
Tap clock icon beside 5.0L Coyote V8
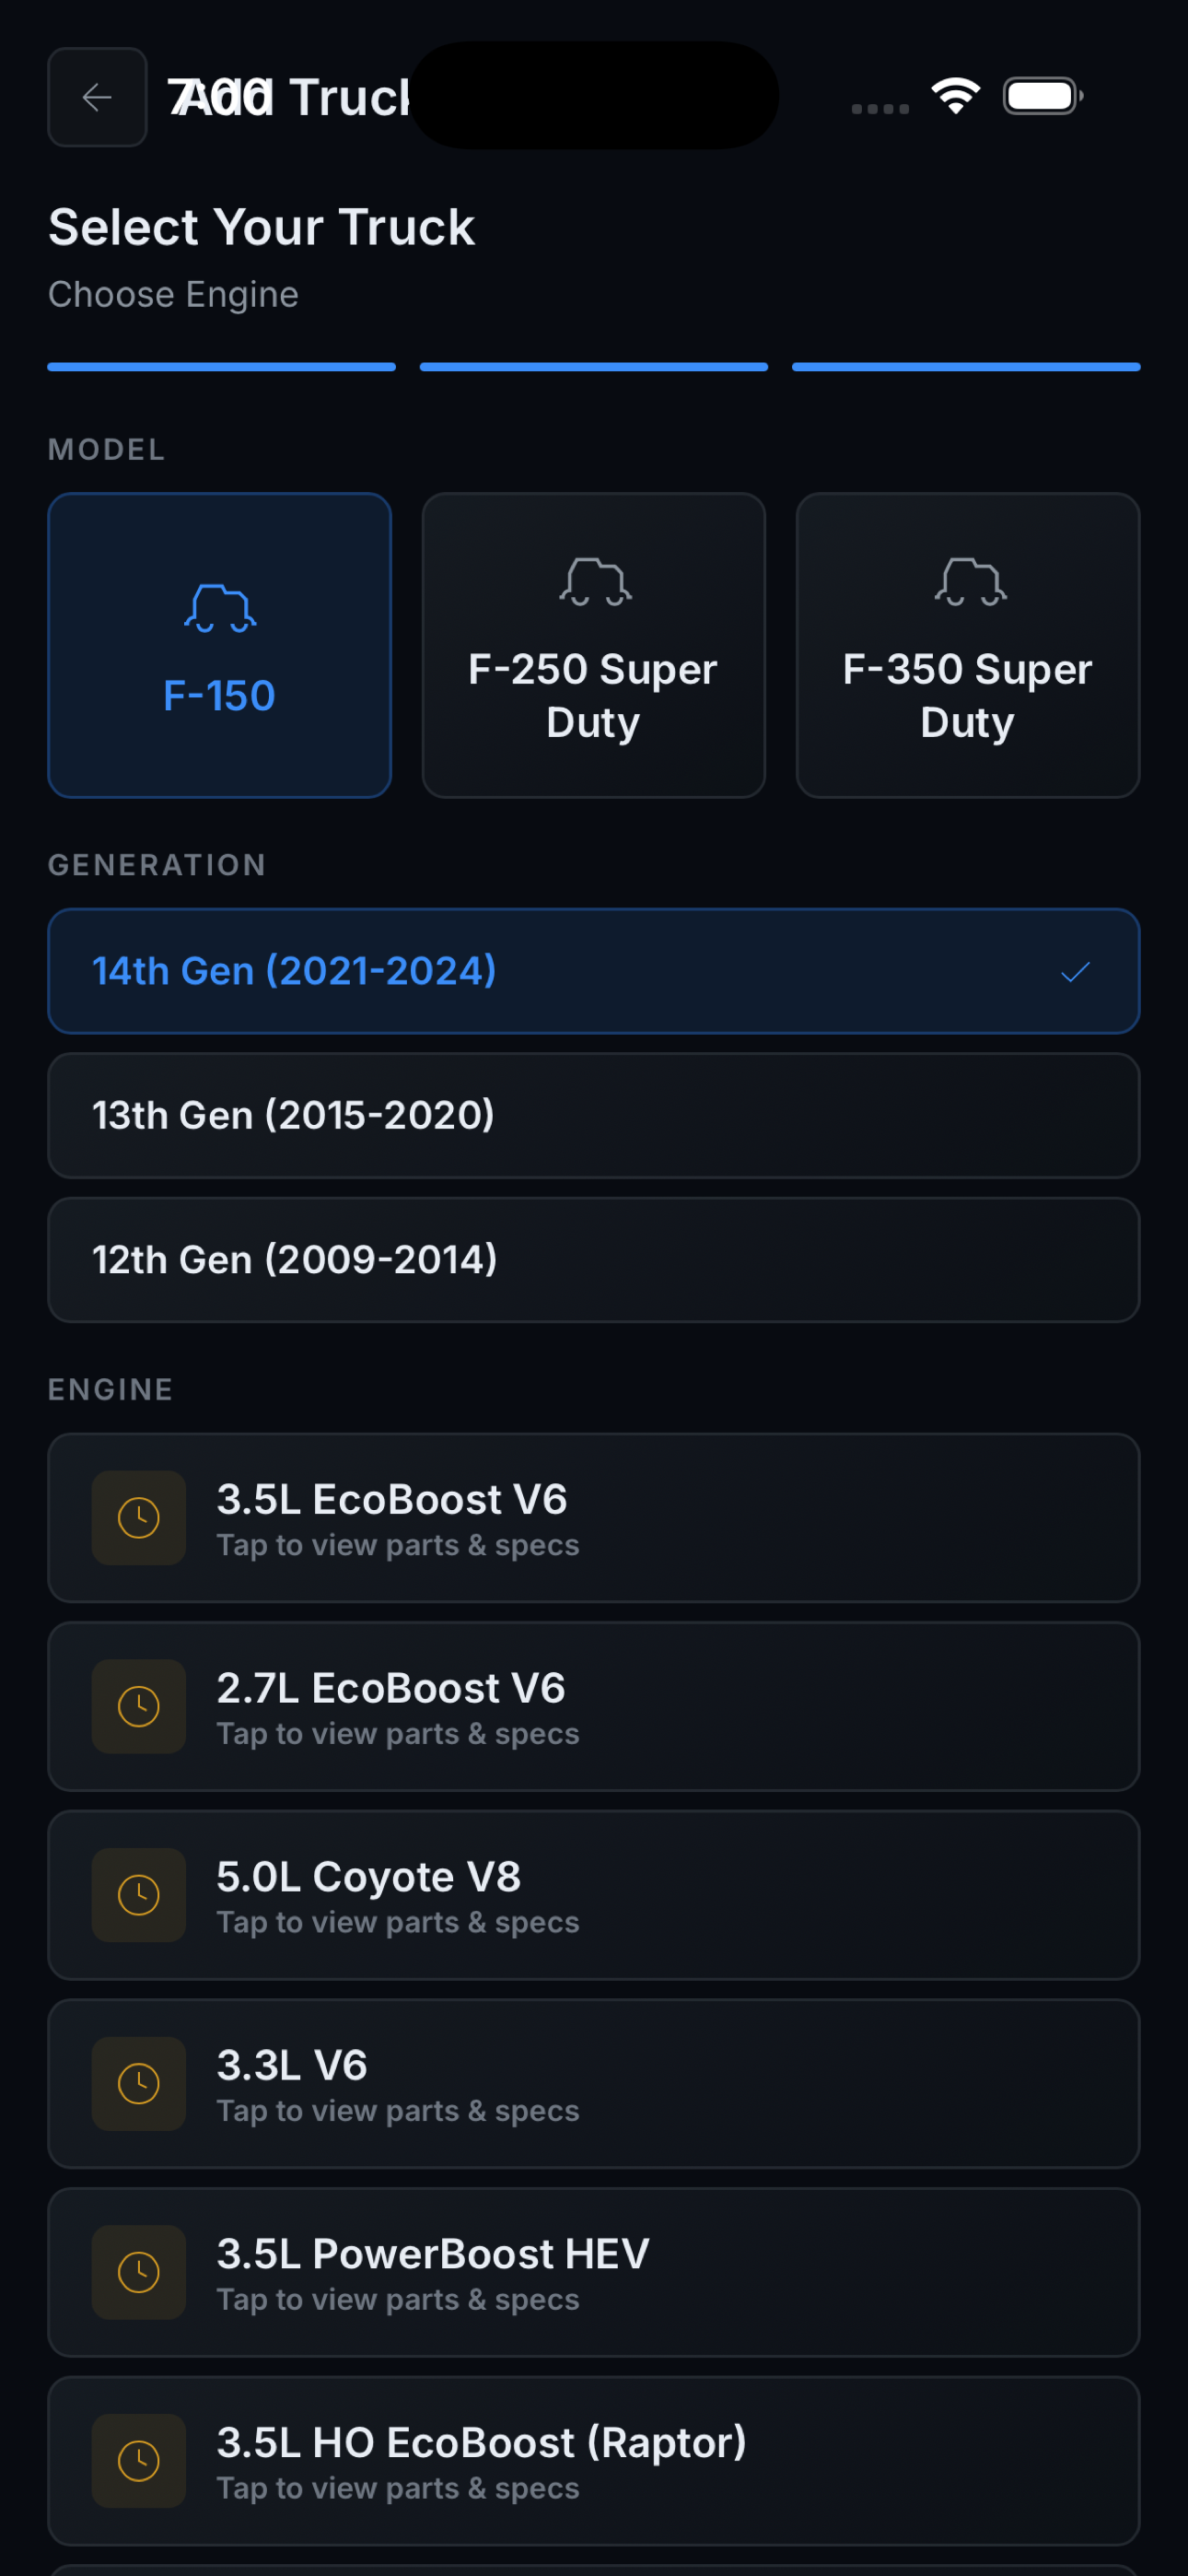[x=139, y=1895]
